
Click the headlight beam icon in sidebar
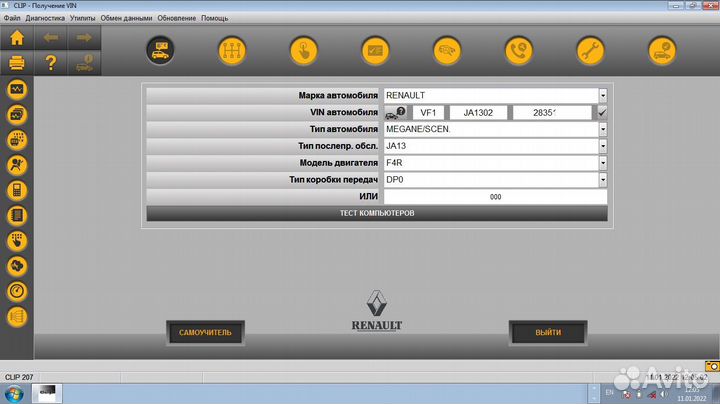pyautogui.click(x=17, y=317)
